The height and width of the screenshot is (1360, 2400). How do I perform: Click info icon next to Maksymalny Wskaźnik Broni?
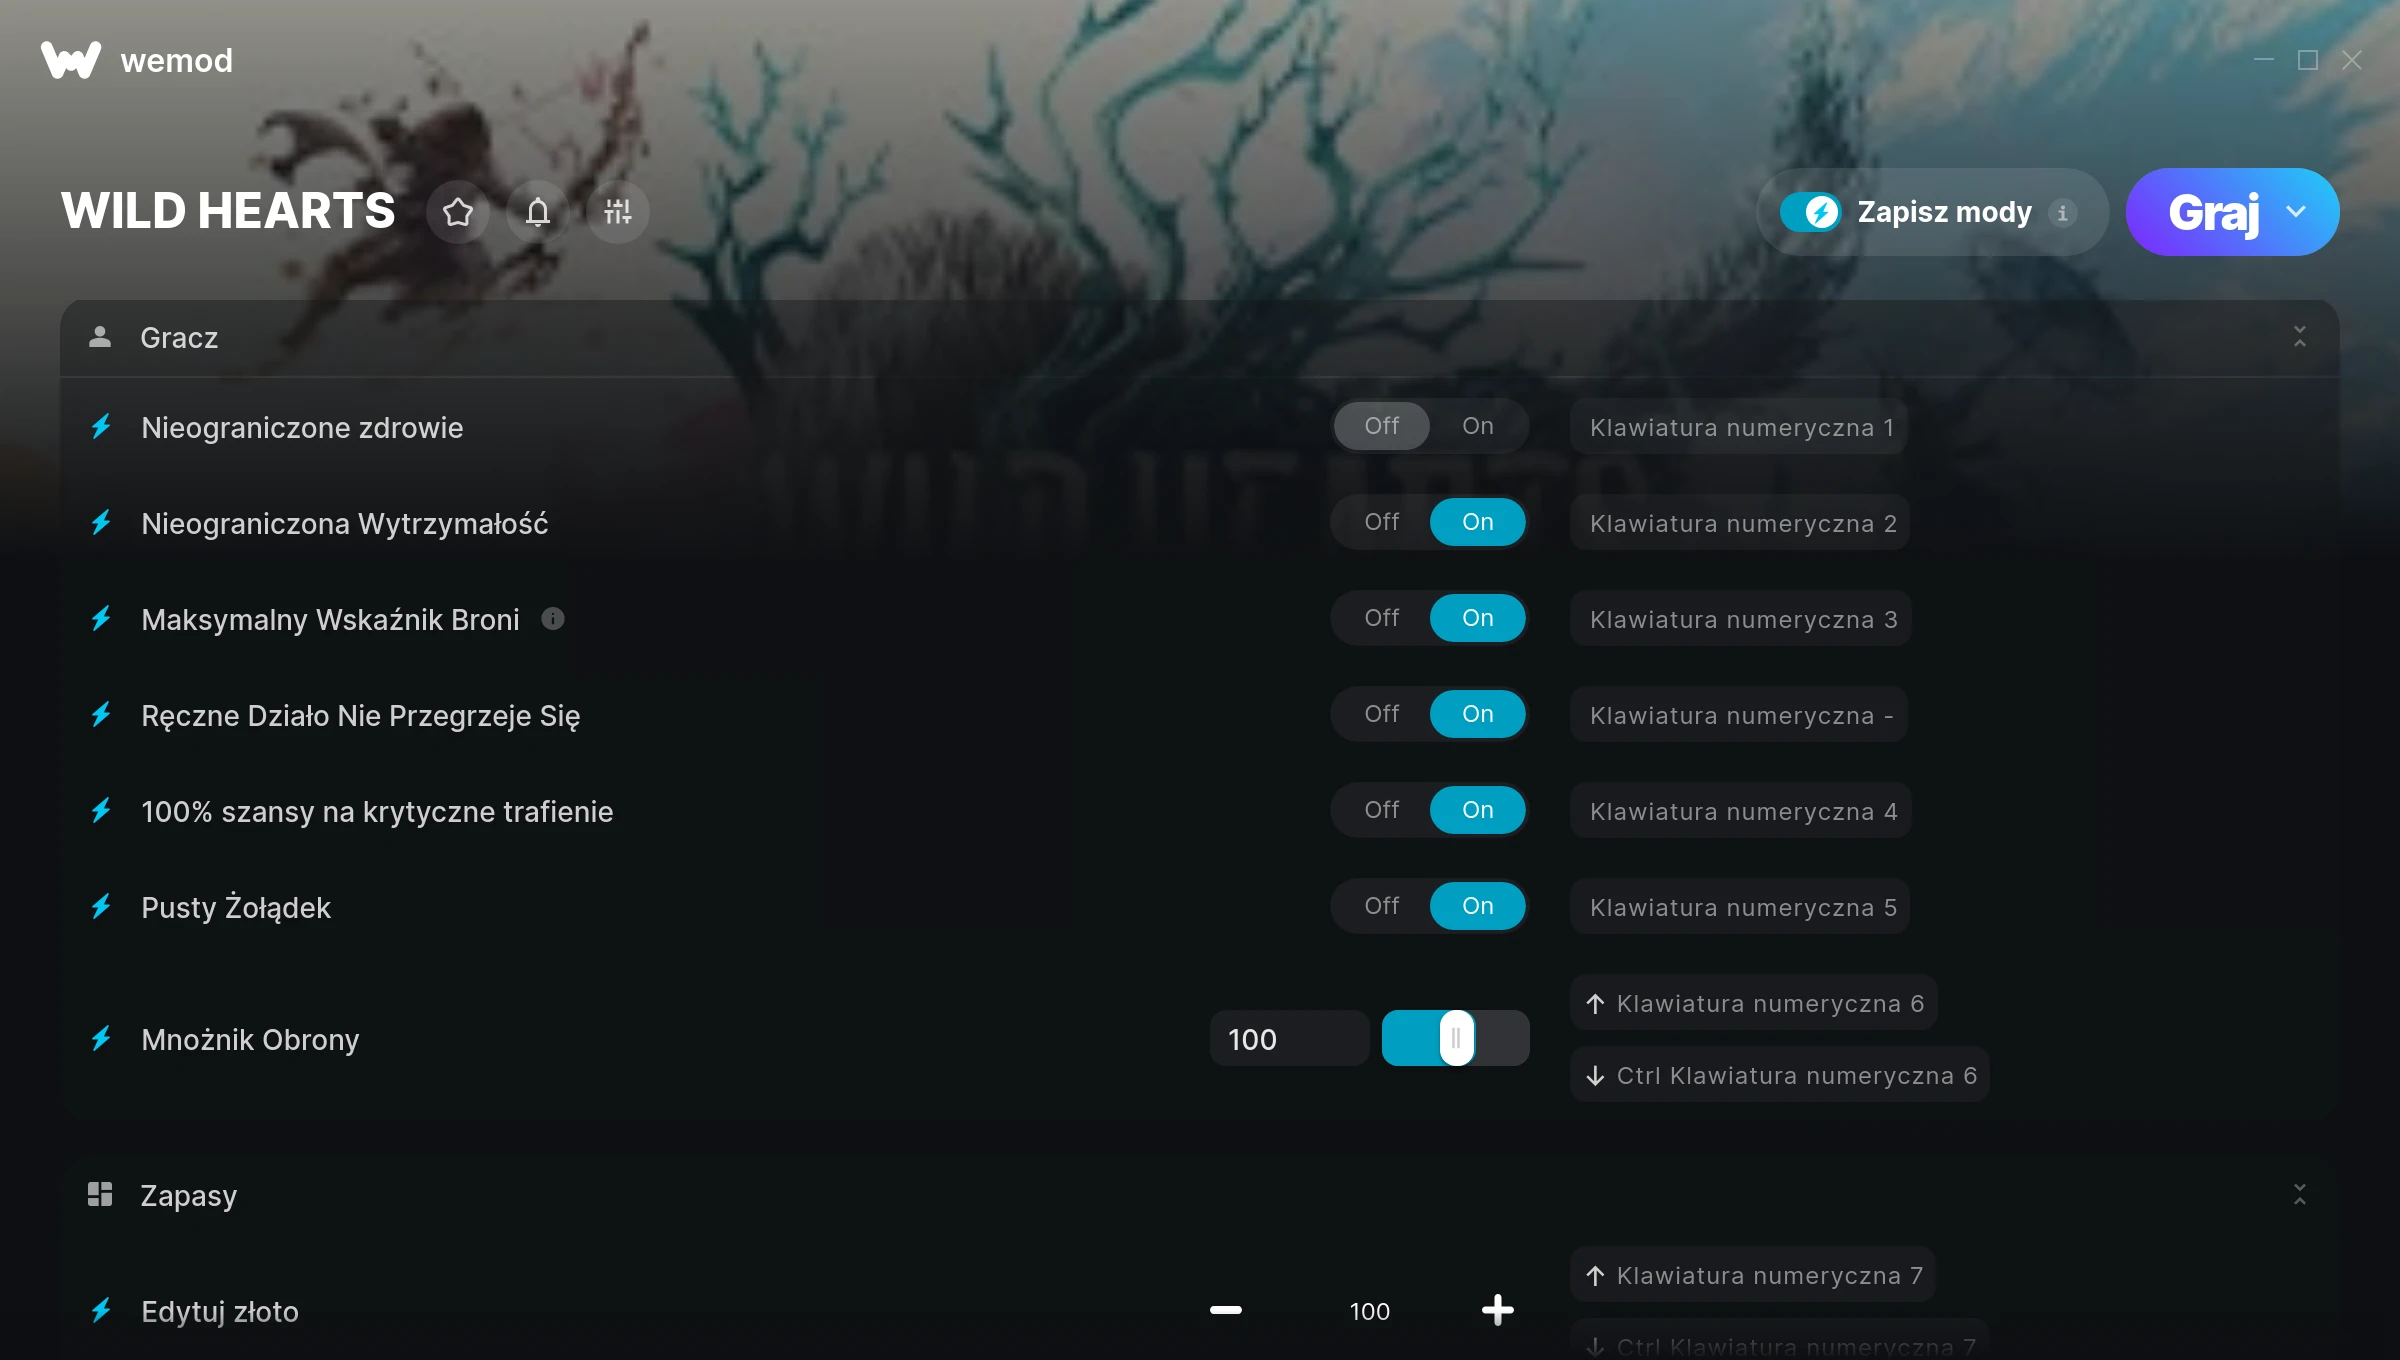click(553, 619)
